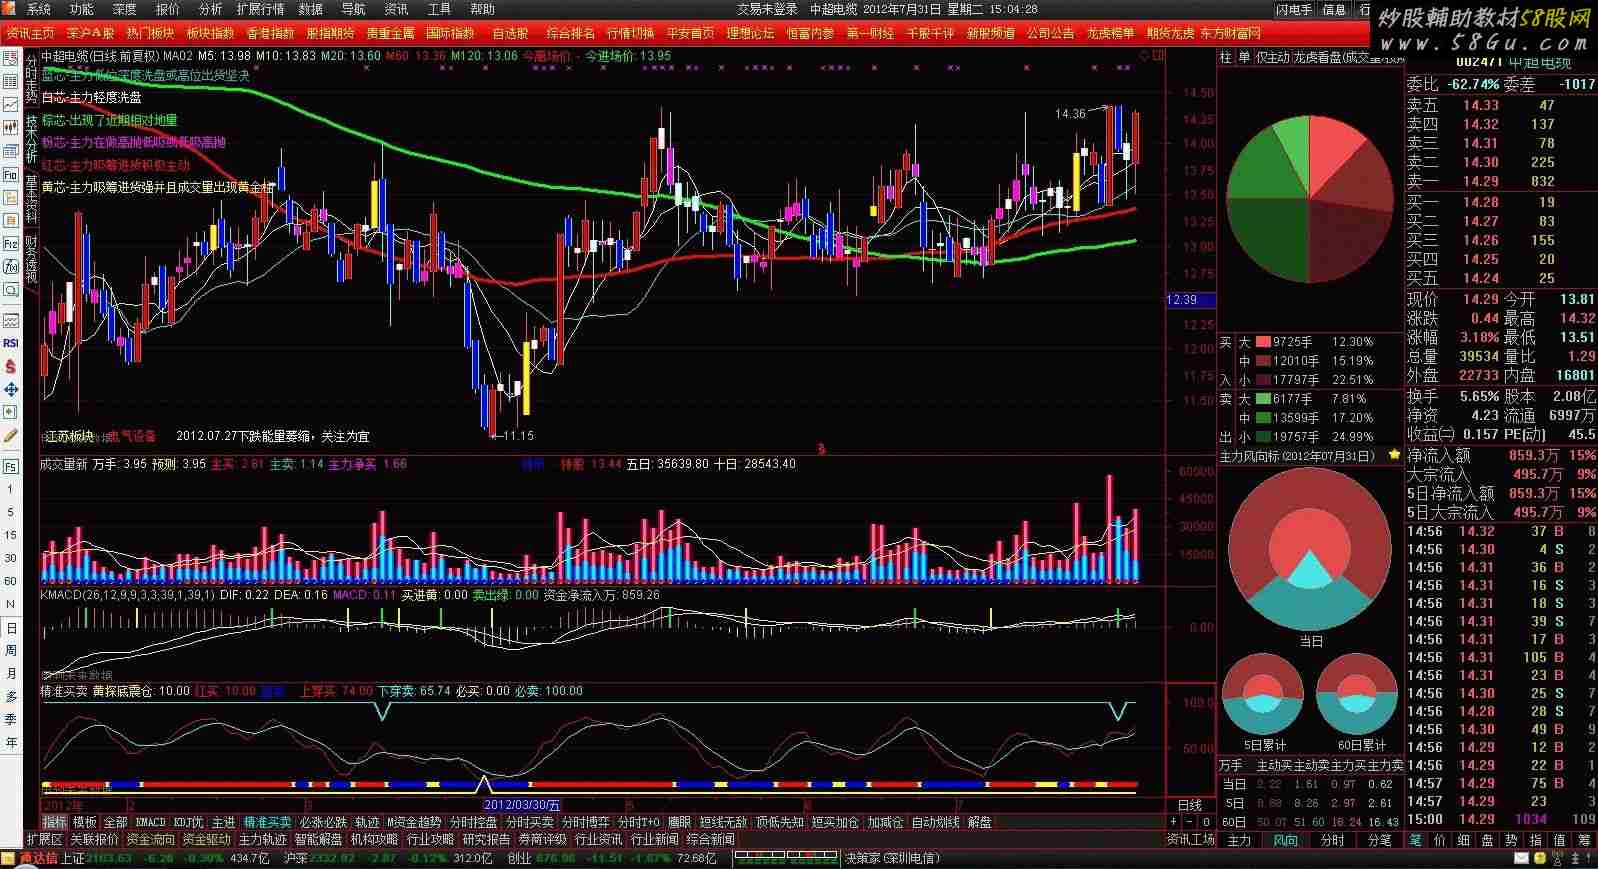This screenshot has height=869, width=1598.
Task: Click the 上证 index label in status bar
Action: click(x=73, y=858)
